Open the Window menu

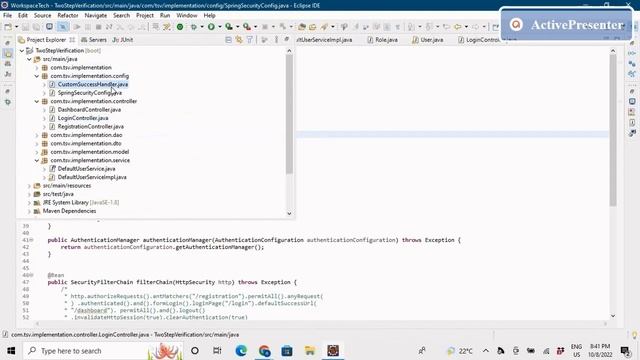[x=187, y=15]
